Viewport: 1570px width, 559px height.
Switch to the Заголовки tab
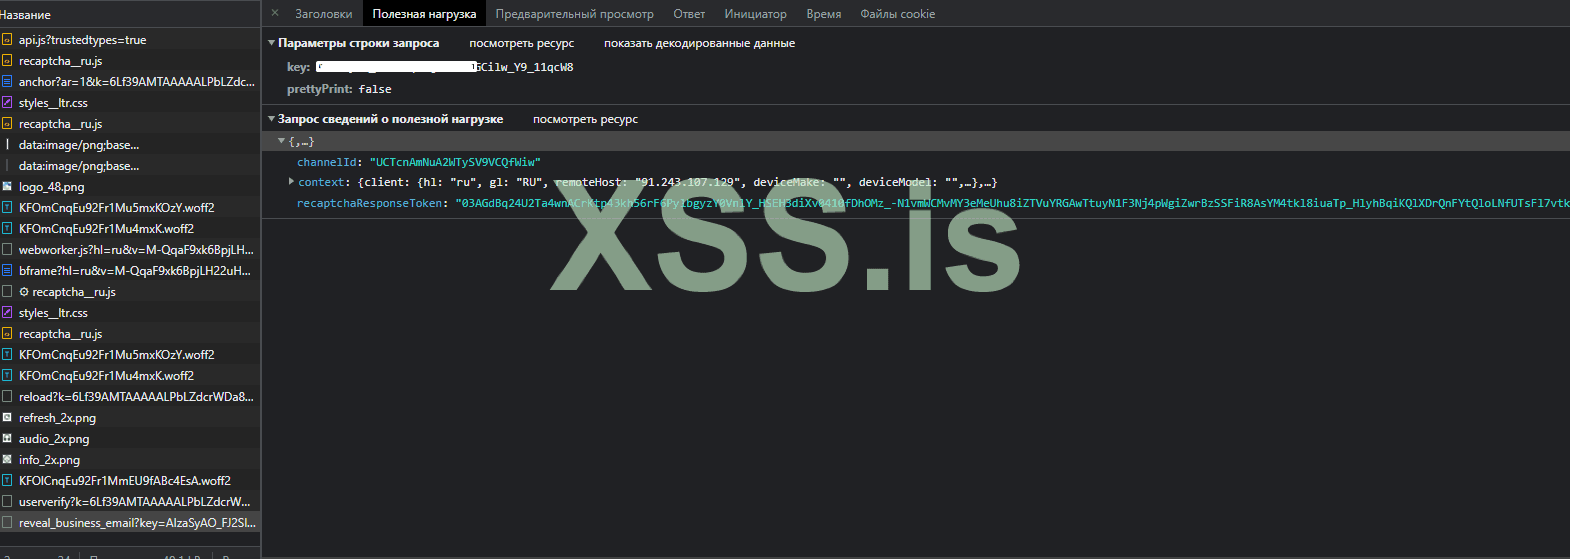[x=324, y=14]
